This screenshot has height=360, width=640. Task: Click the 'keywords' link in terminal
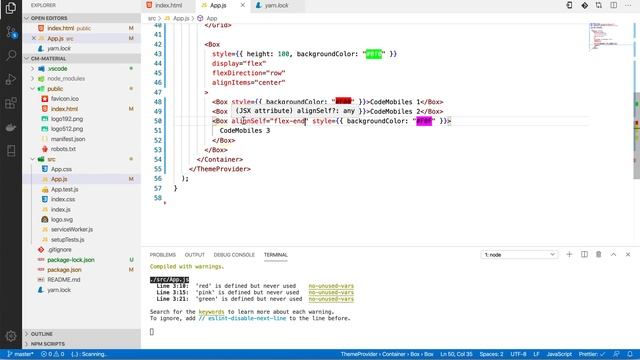pos(211,312)
